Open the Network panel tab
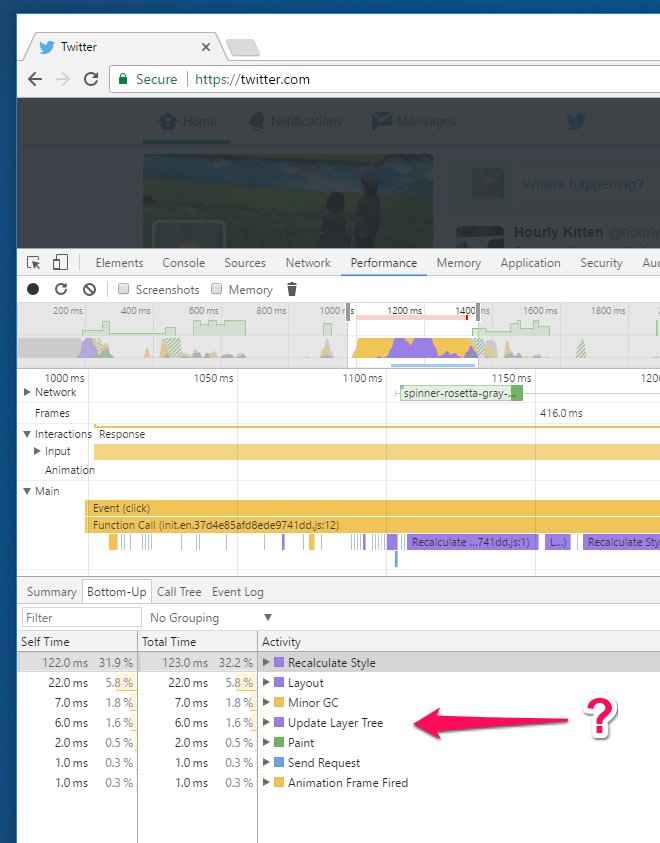The width and height of the screenshot is (660, 843). pyautogui.click(x=308, y=263)
